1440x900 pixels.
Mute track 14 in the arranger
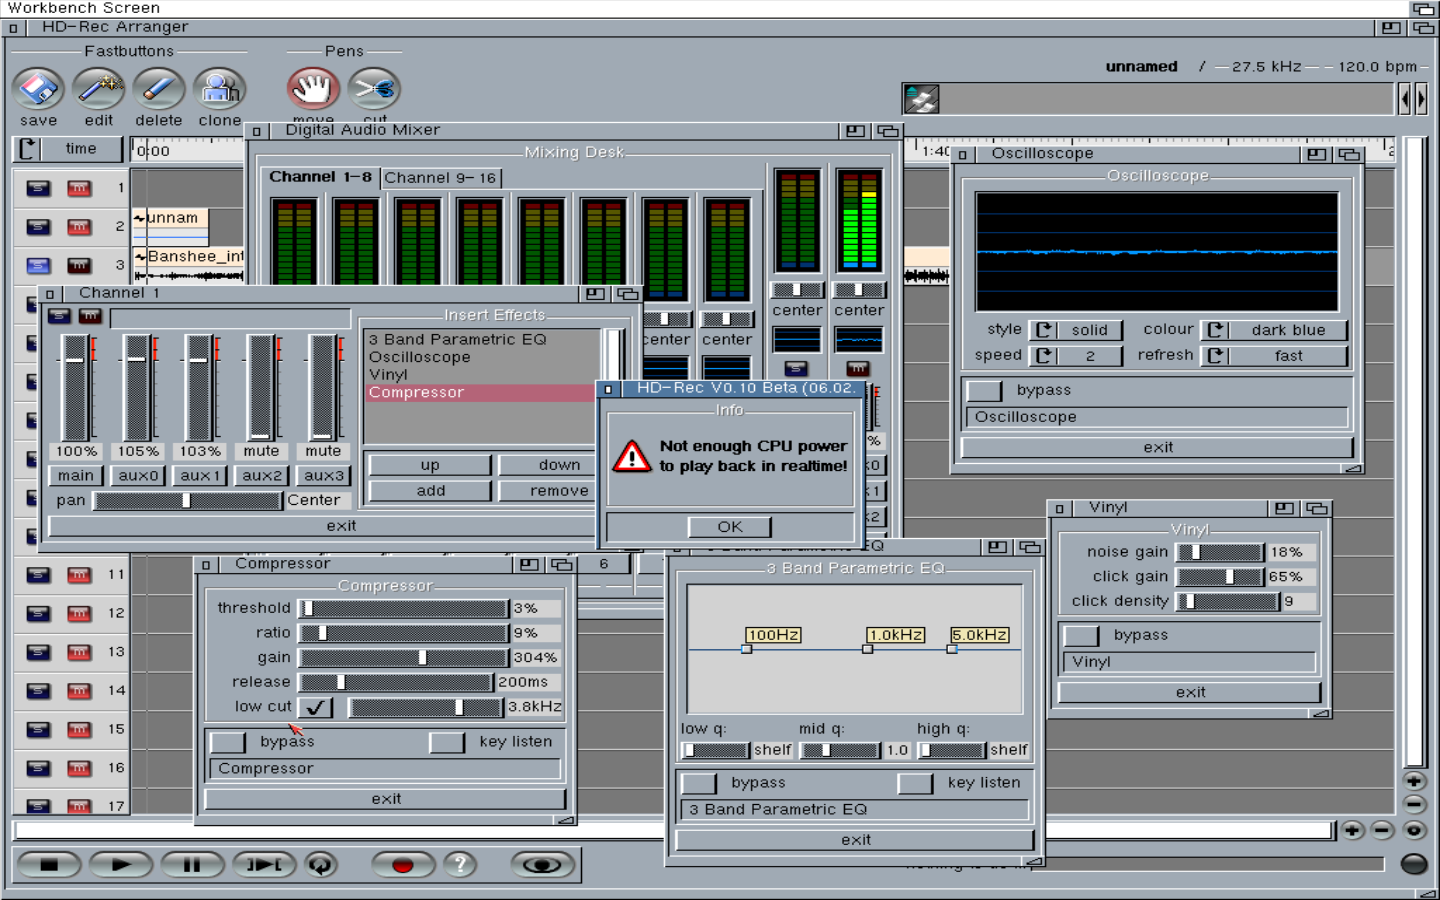click(x=79, y=691)
